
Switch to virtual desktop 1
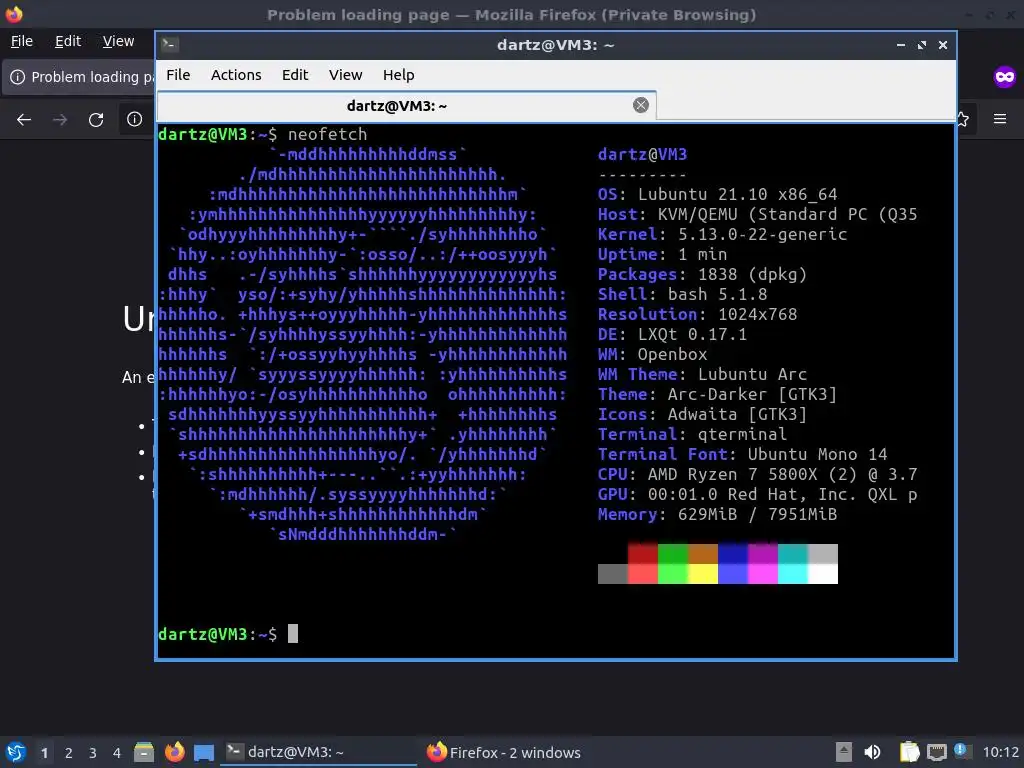click(44, 753)
